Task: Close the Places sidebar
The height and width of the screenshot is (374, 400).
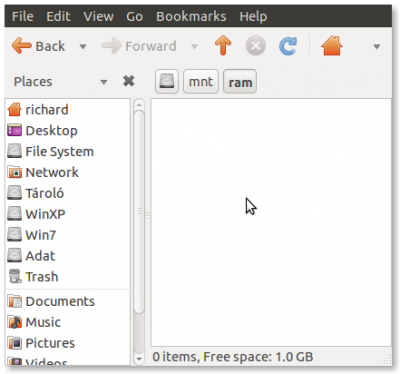Action: [x=129, y=81]
